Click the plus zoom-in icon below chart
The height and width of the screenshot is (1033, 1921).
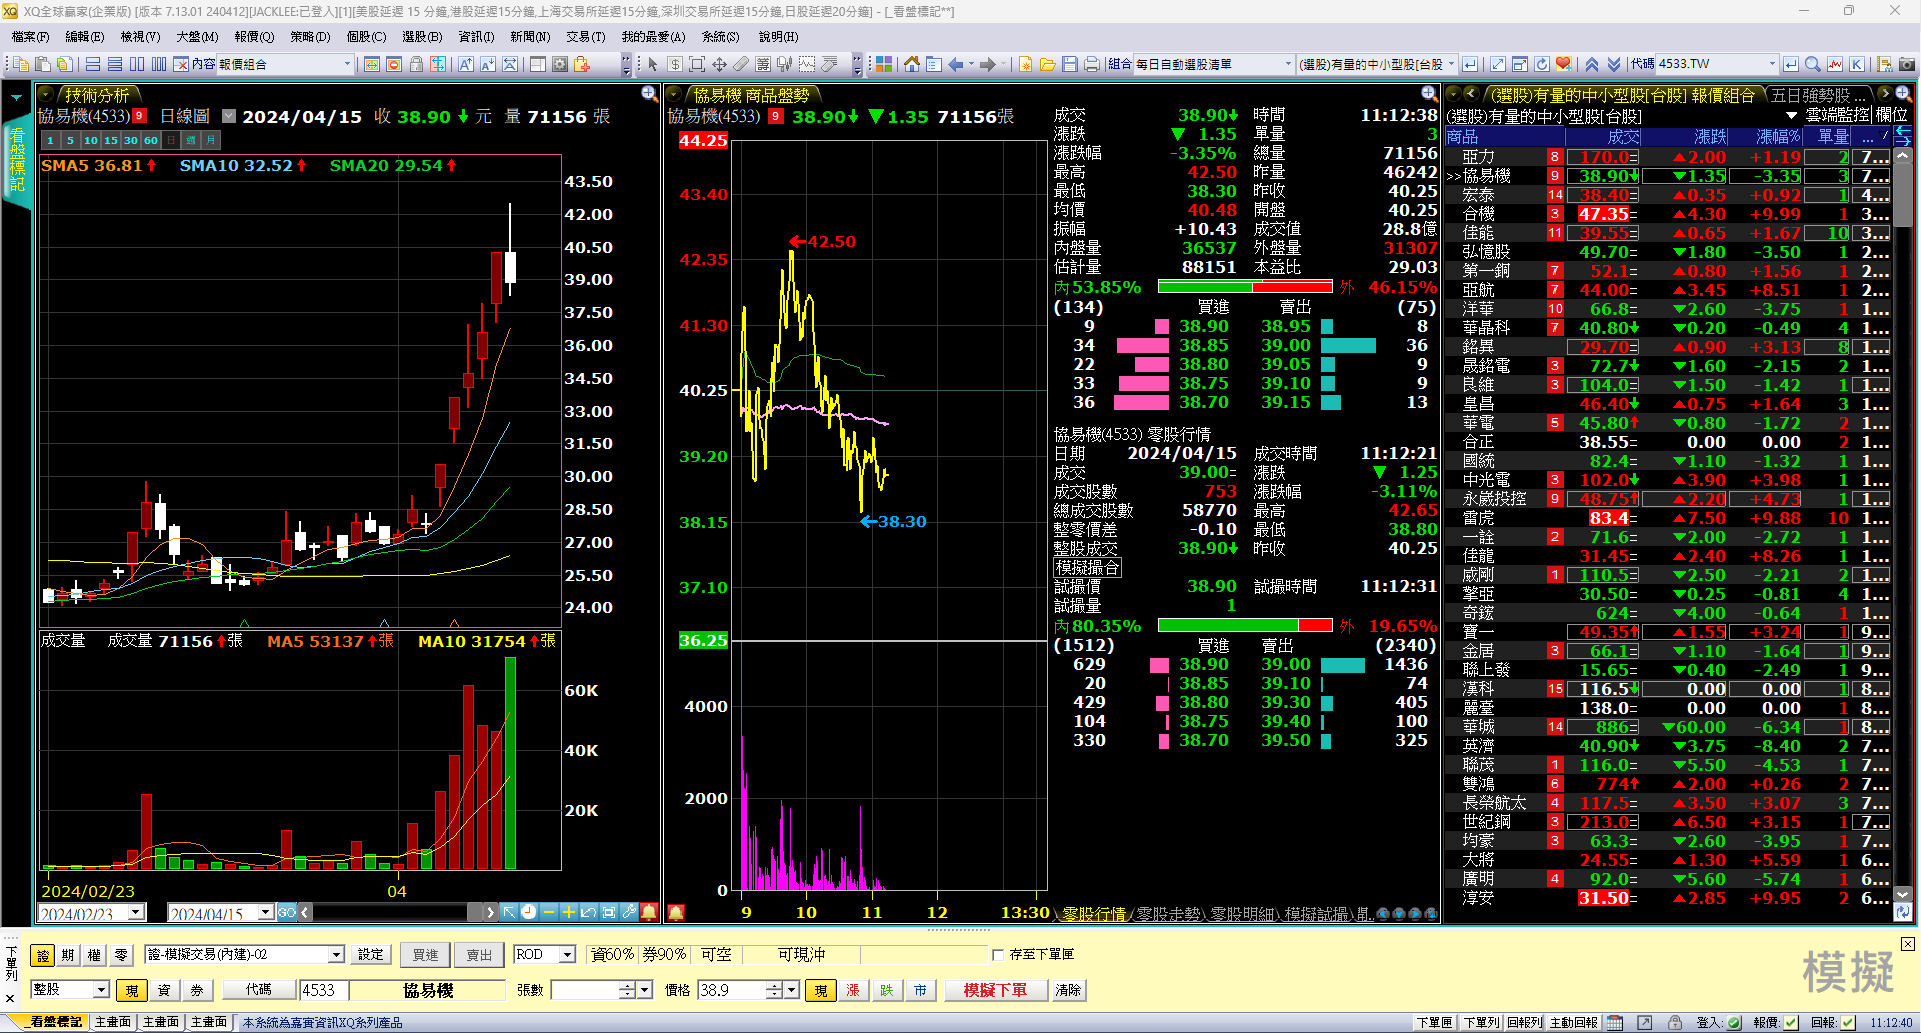568,912
